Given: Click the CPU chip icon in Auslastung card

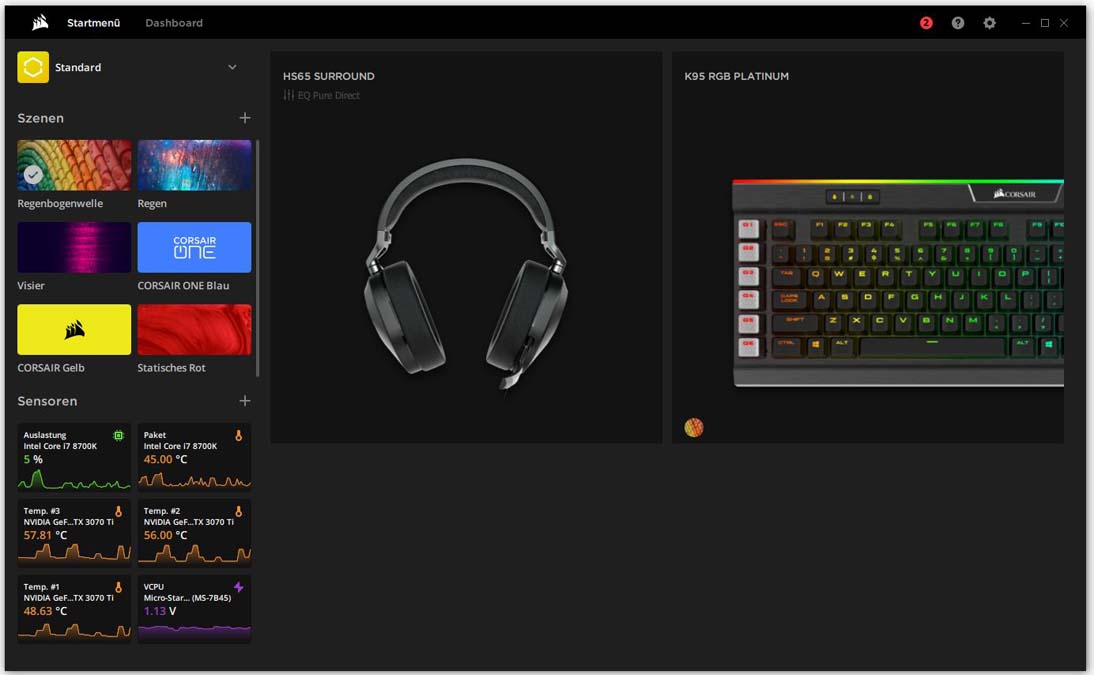Looking at the screenshot, I should coord(119,436).
